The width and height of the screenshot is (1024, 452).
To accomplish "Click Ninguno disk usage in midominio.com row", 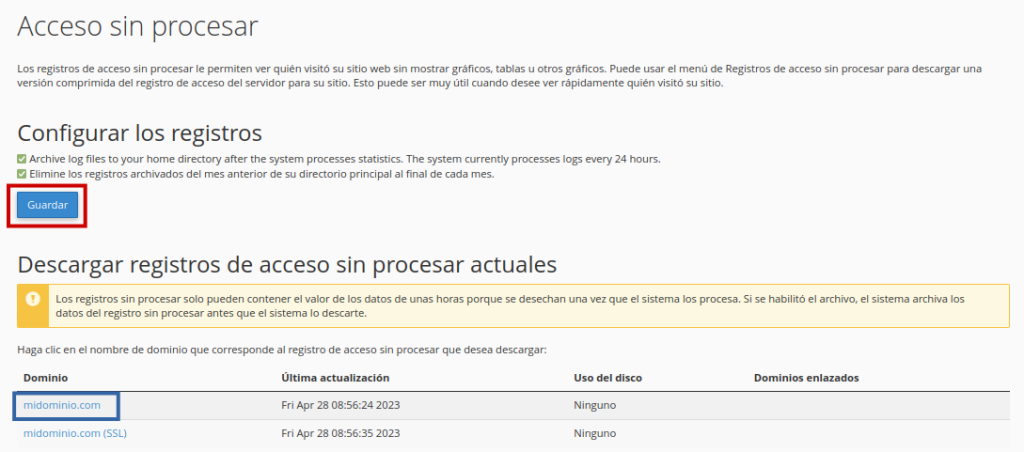I will click(x=595, y=405).
